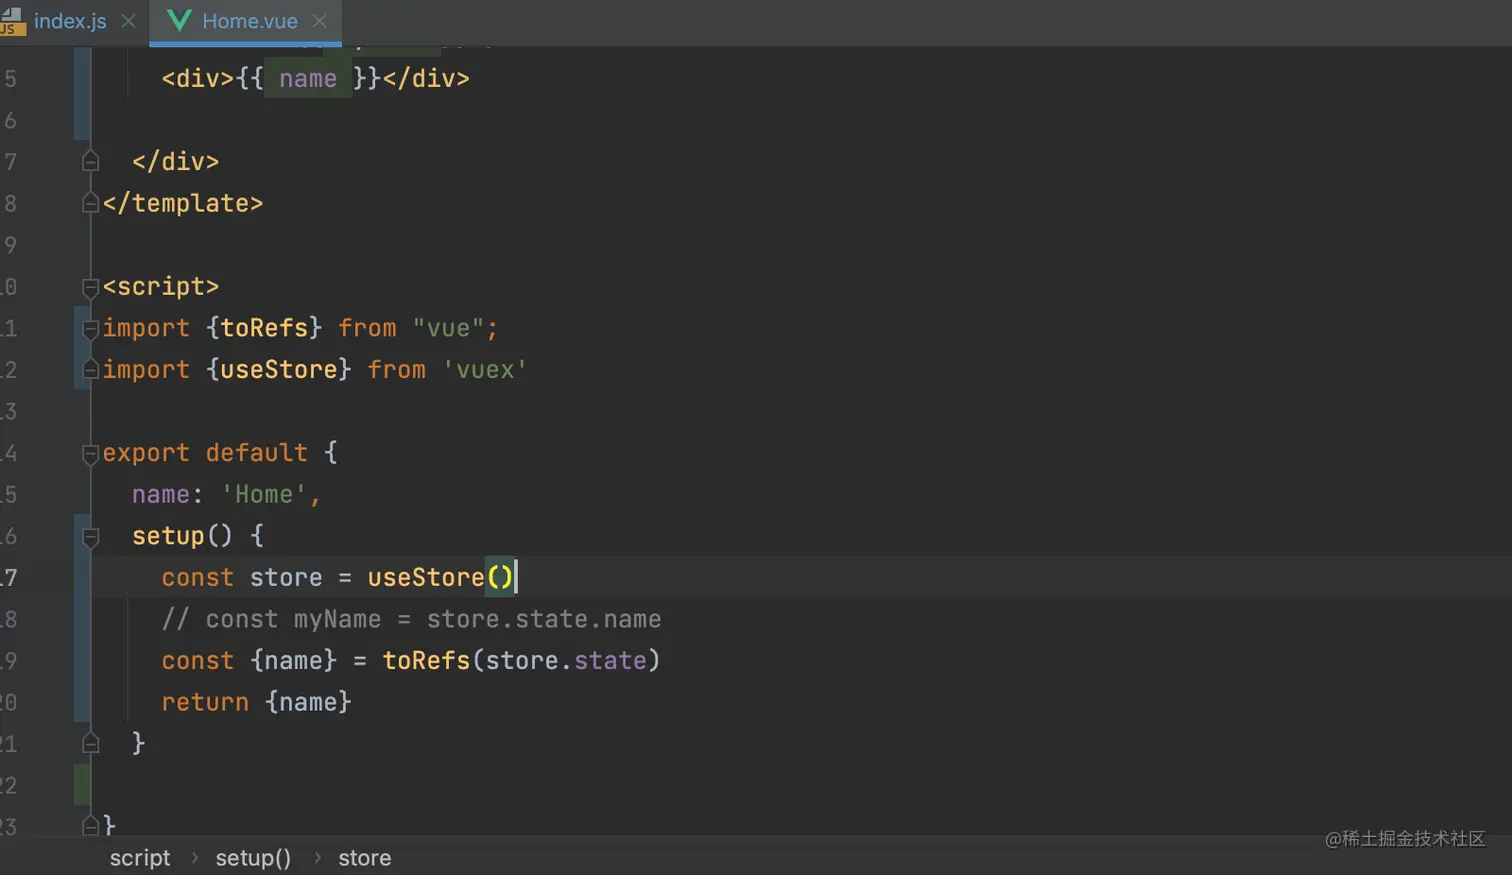Toggle fold marker on the toRefs import line
Screen dimensions: 1512x875
(90, 328)
